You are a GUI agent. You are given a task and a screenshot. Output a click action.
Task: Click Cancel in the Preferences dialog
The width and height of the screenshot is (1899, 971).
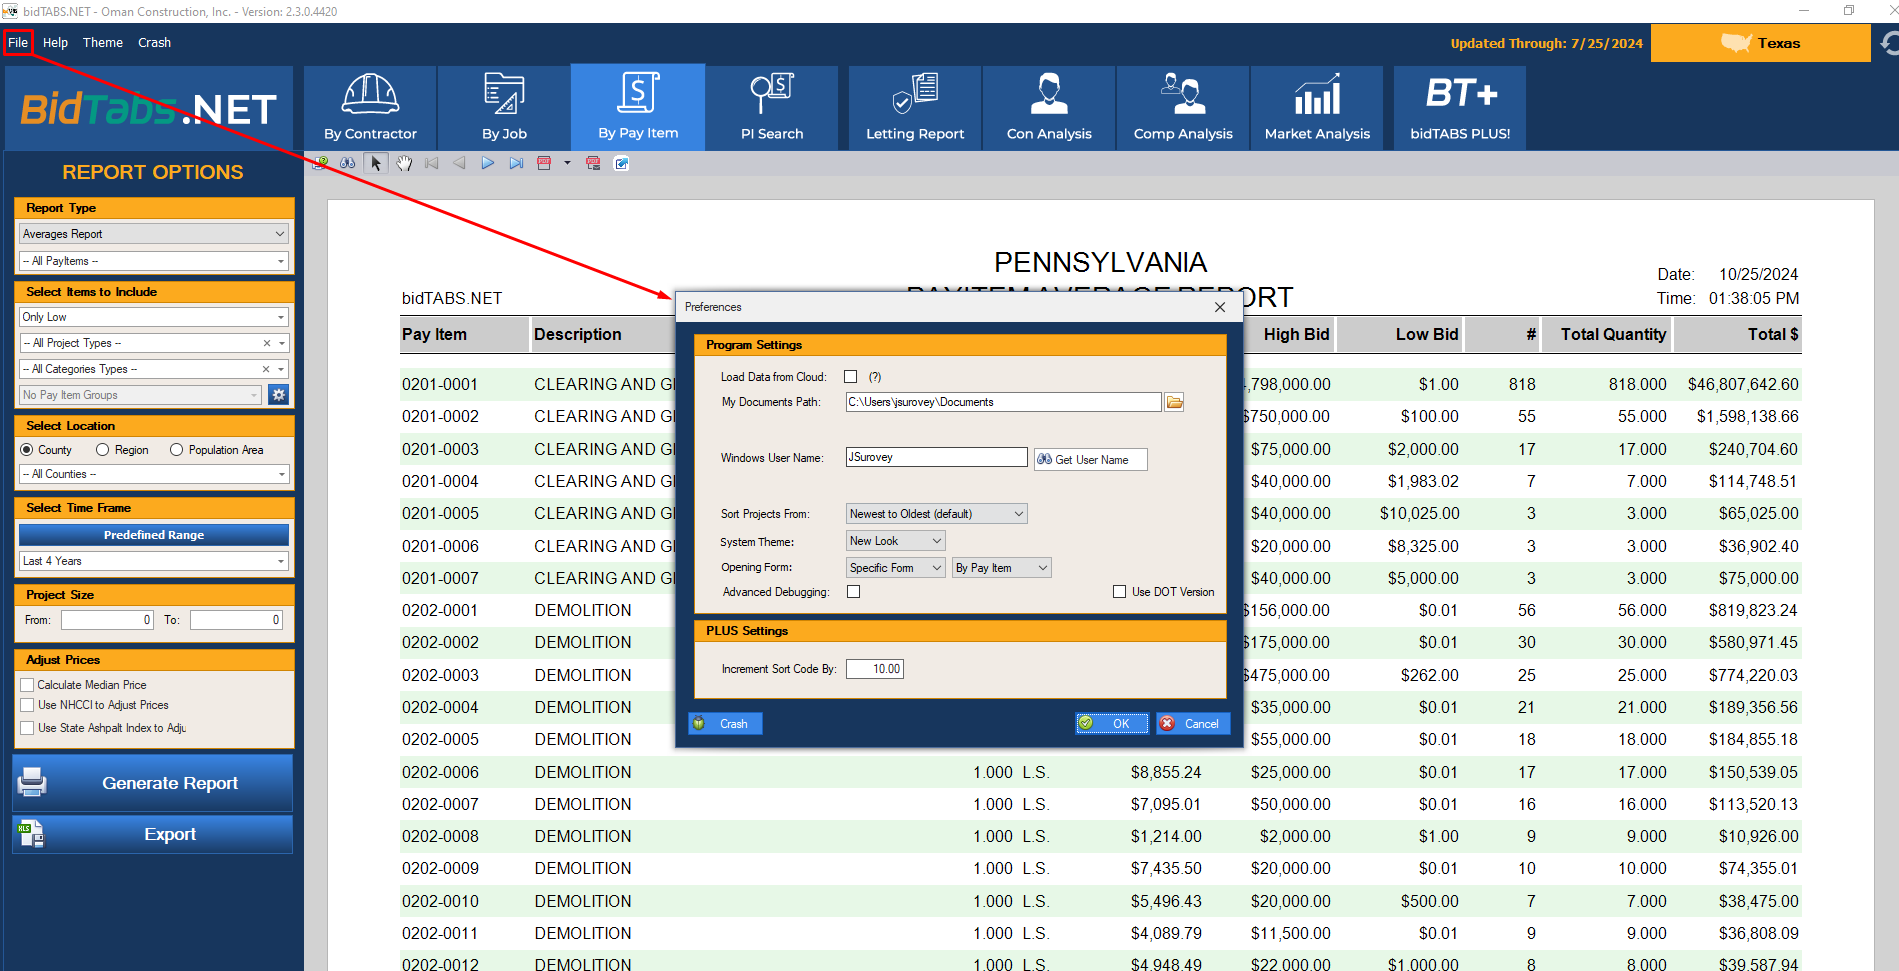point(1193,724)
